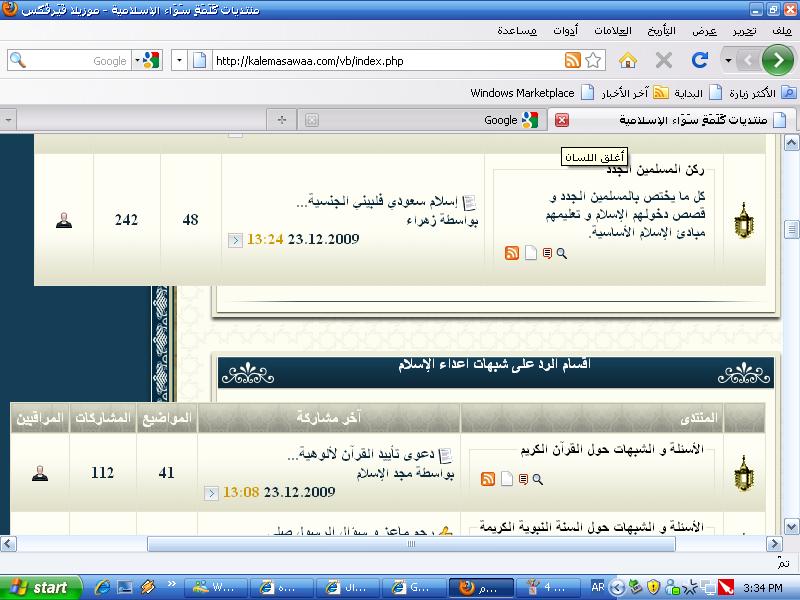
Task: Open the Google search engine dropdown
Action: [x=150, y=61]
